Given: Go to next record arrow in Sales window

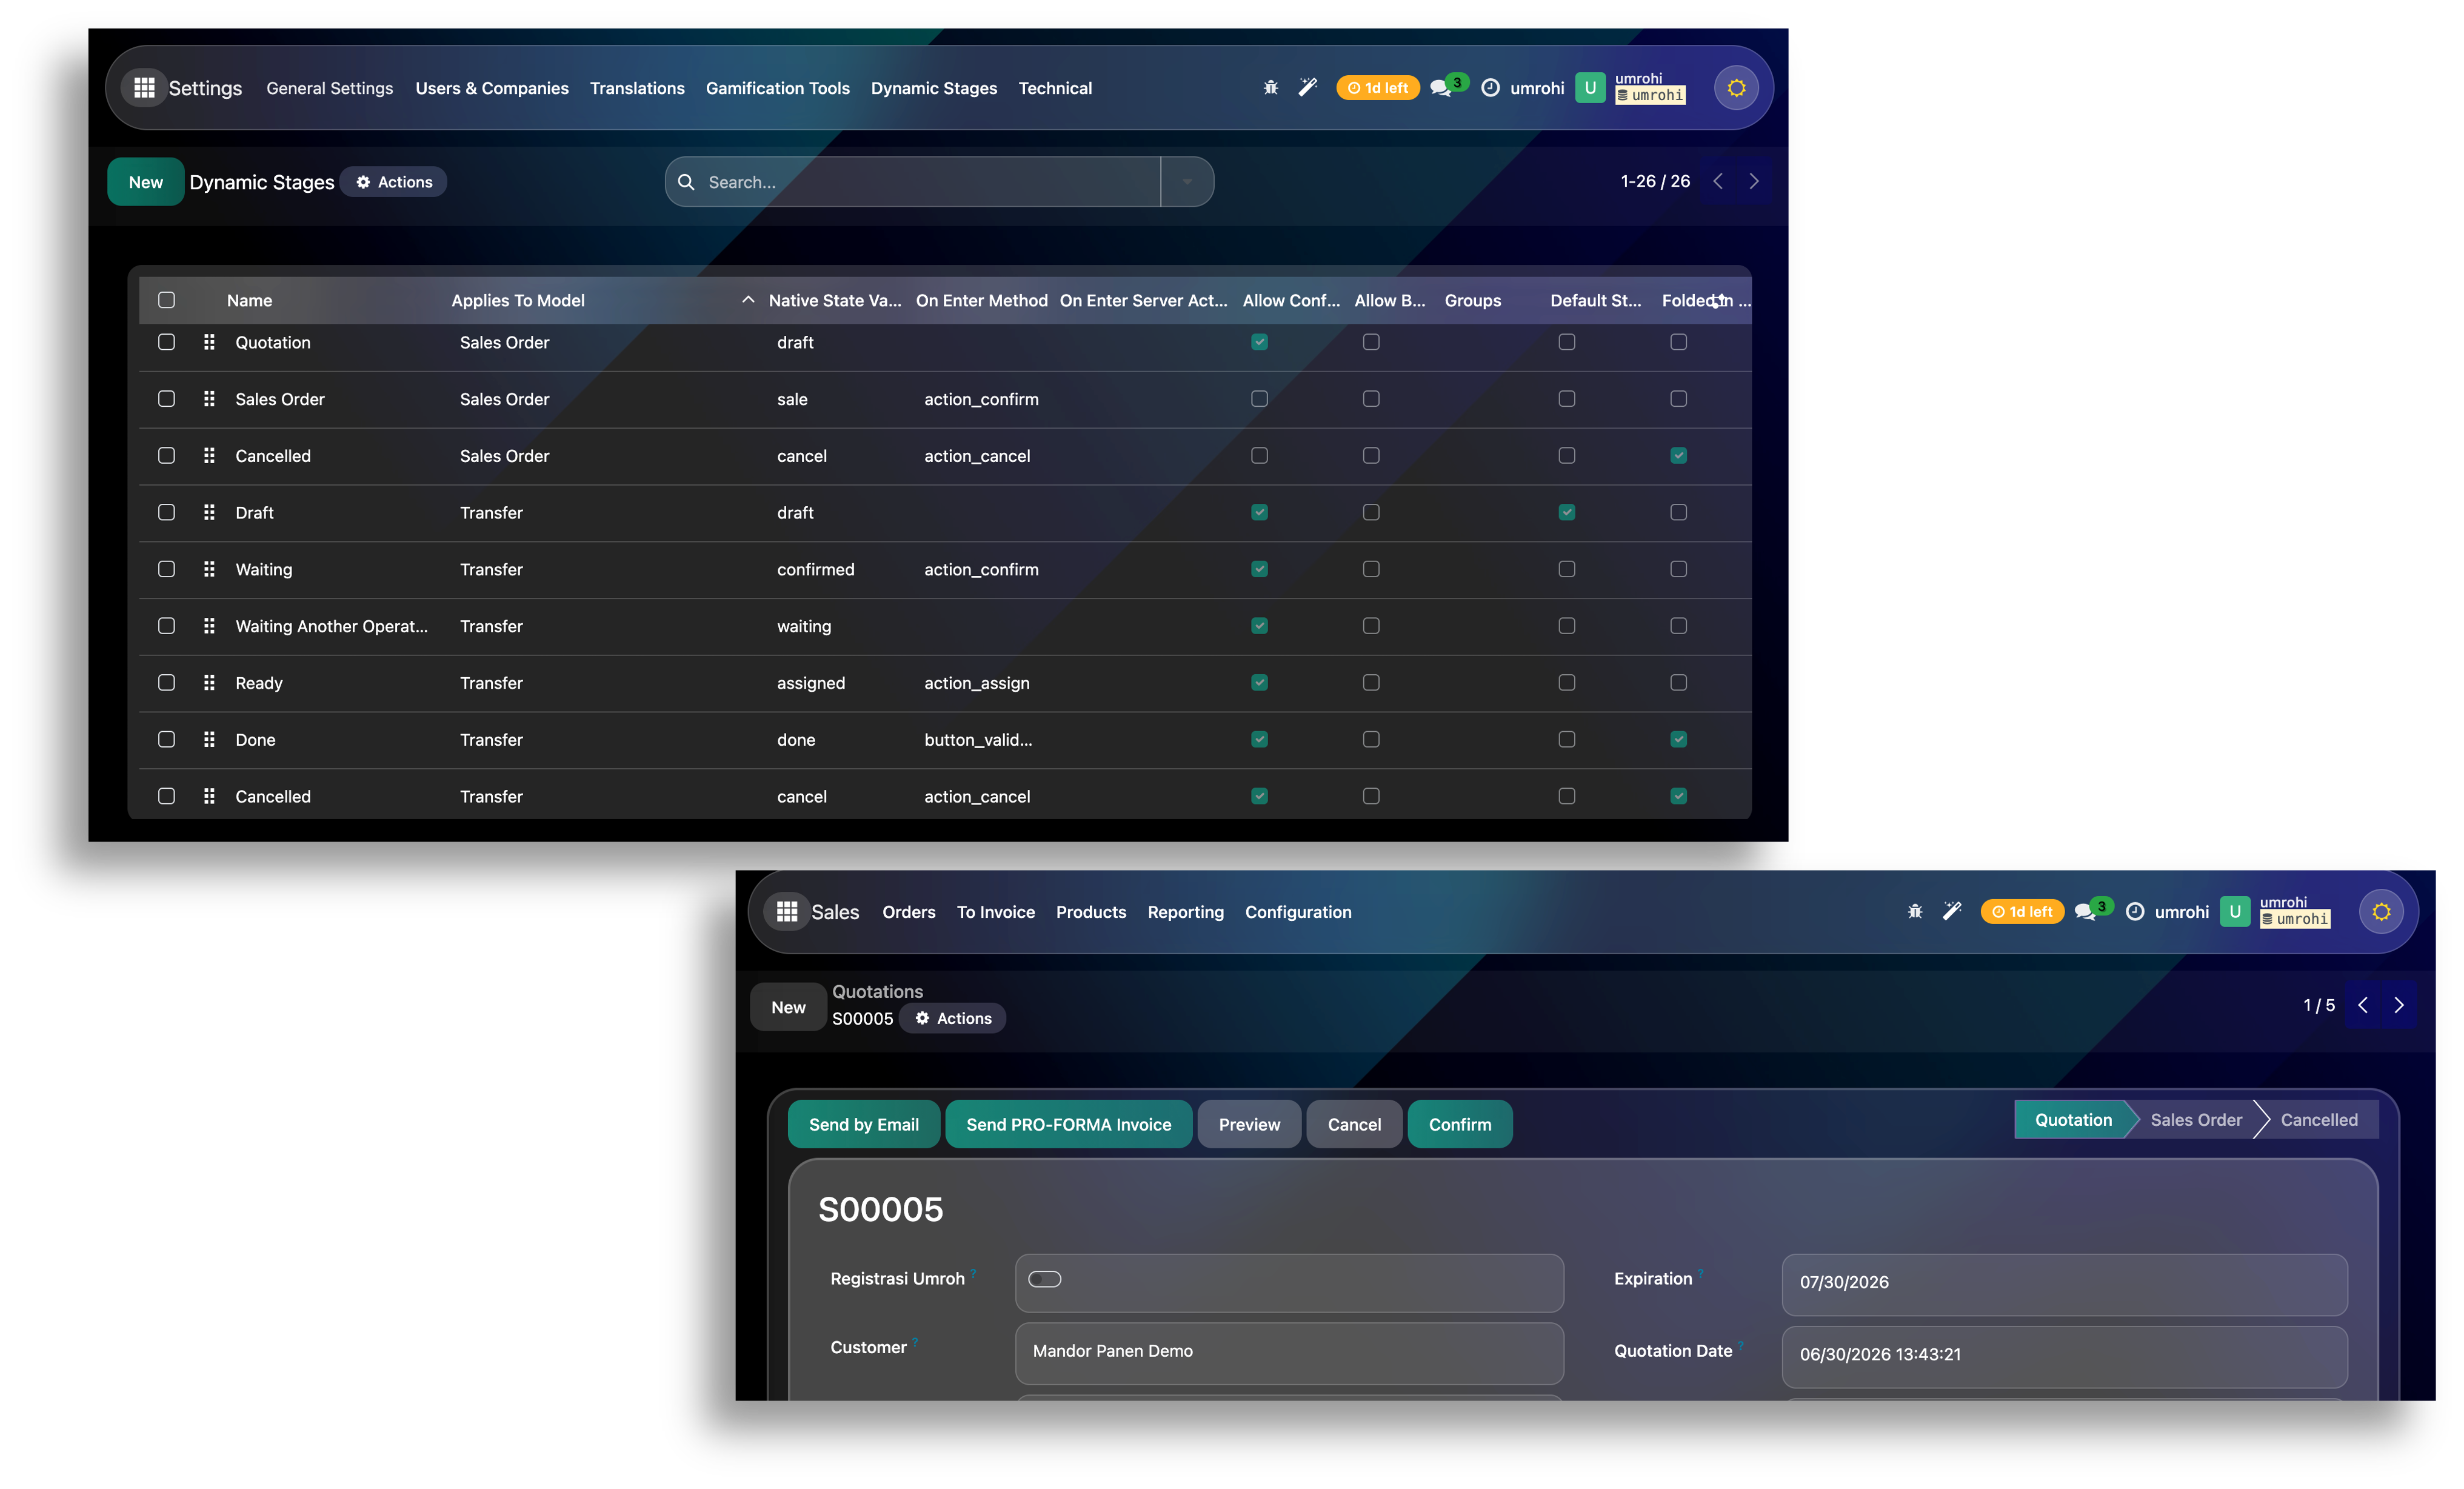Looking at the screenshot, I should (x=2398, y=1005).
